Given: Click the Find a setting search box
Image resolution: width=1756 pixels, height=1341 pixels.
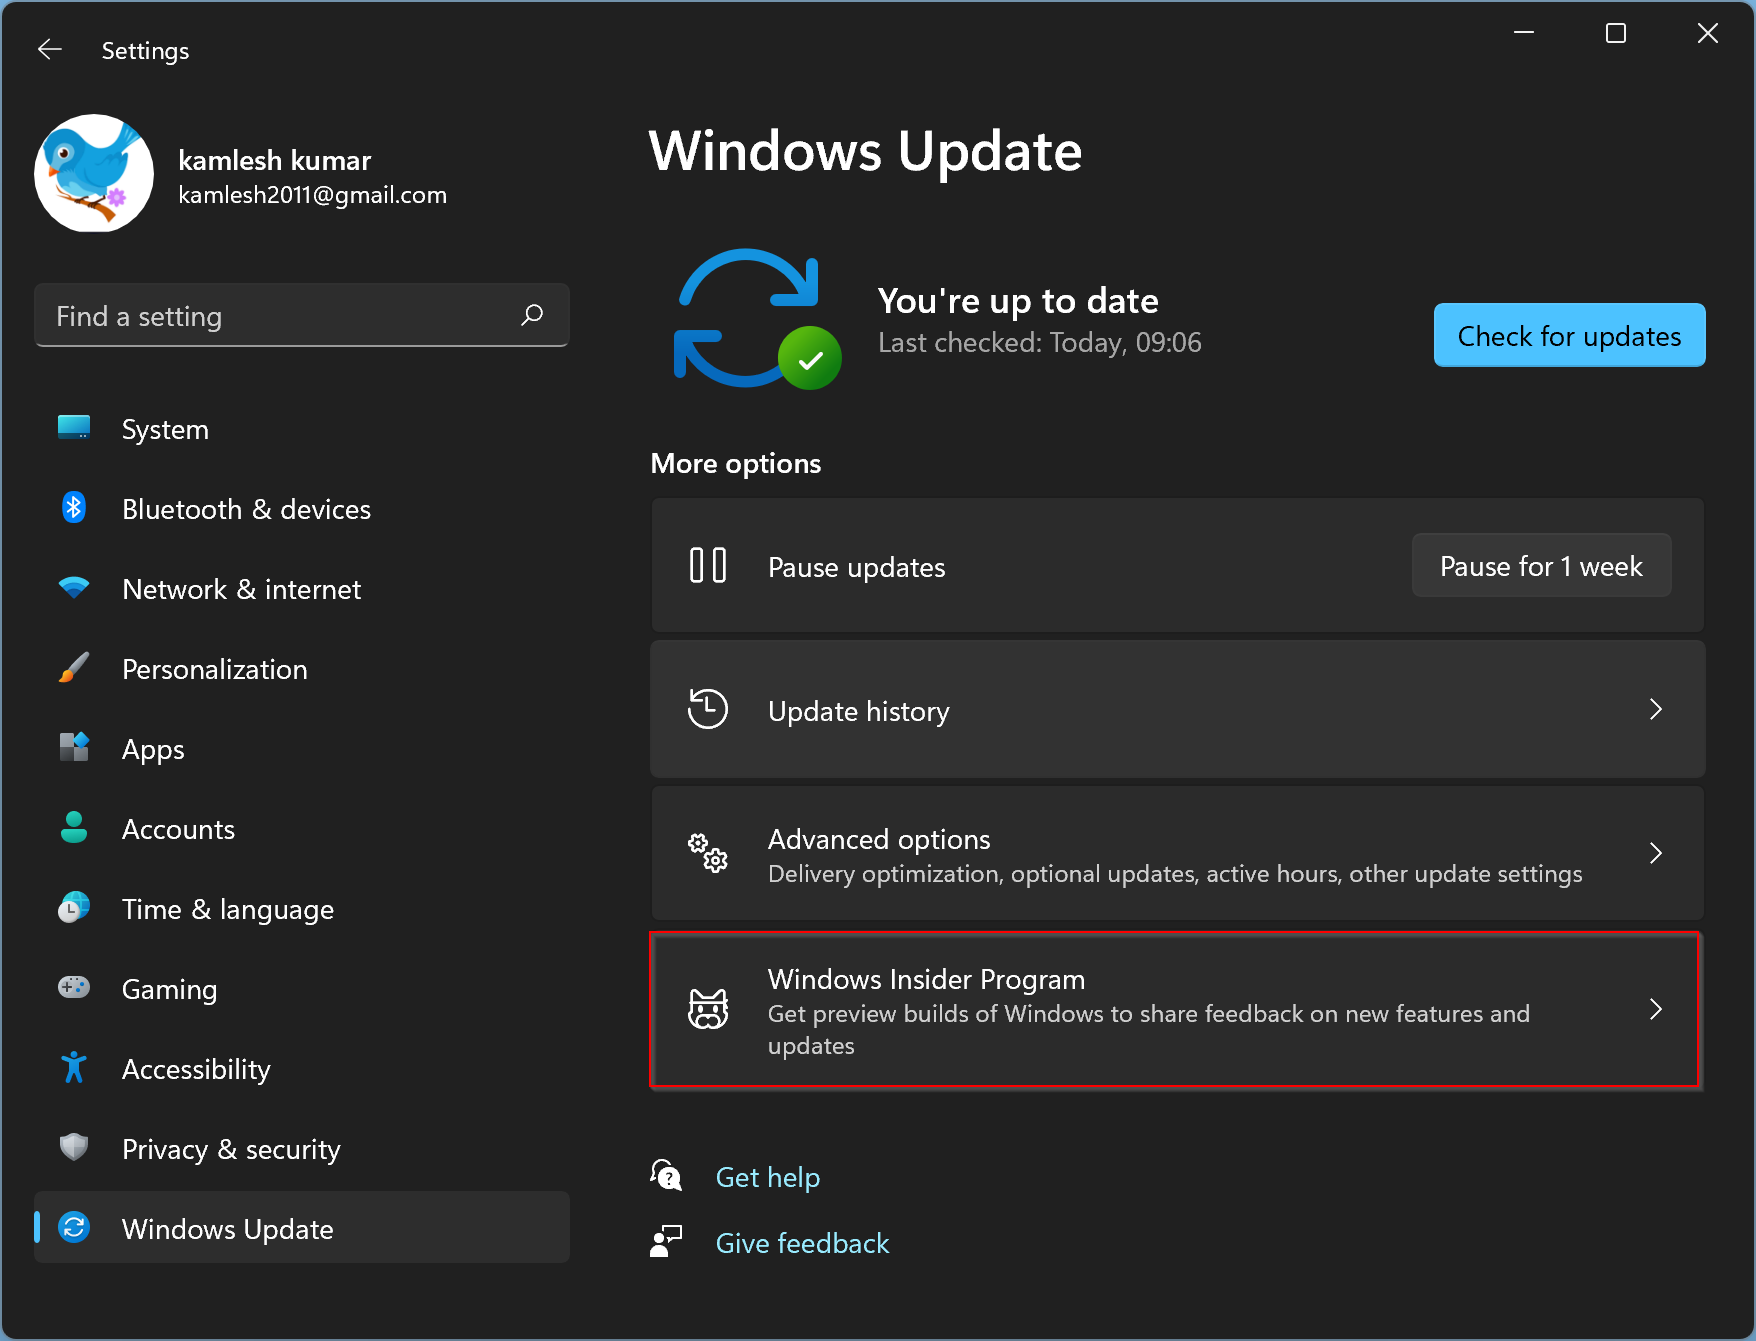Looking at the screenshot, I should coord(301,316).
